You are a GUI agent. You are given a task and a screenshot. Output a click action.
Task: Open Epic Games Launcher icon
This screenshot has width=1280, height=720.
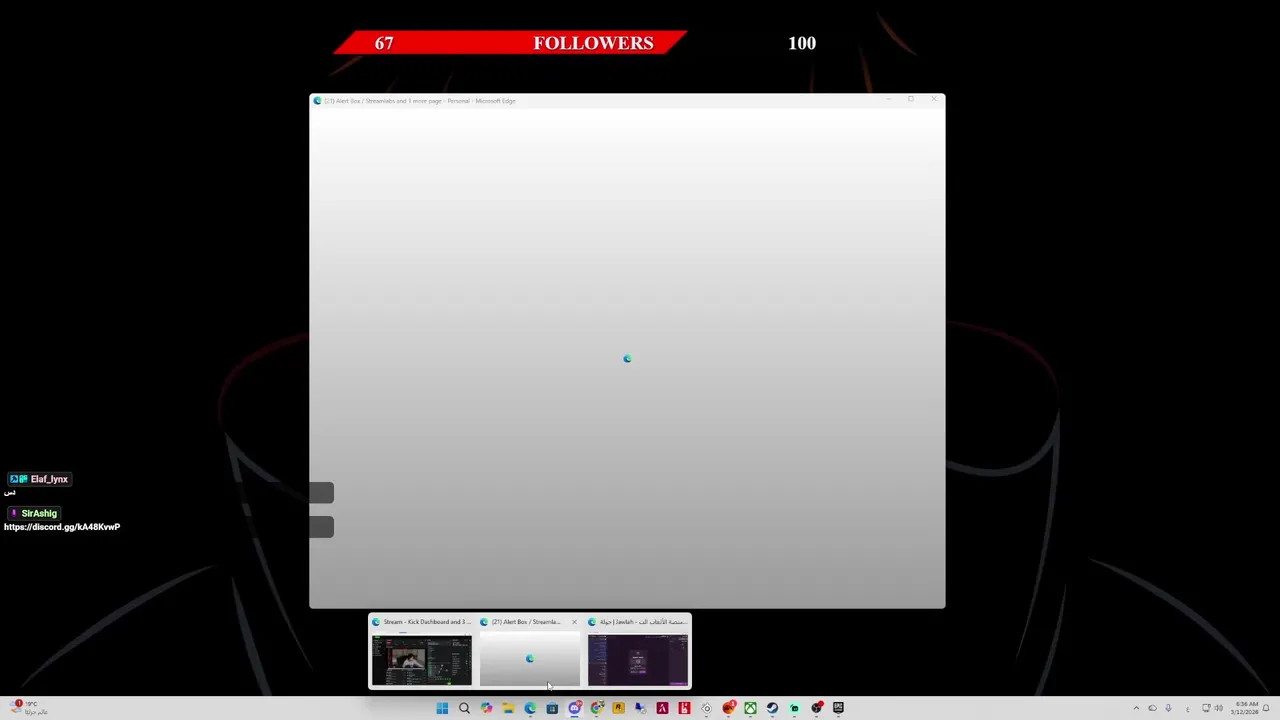pyautogui.click(x=838, y=708)
